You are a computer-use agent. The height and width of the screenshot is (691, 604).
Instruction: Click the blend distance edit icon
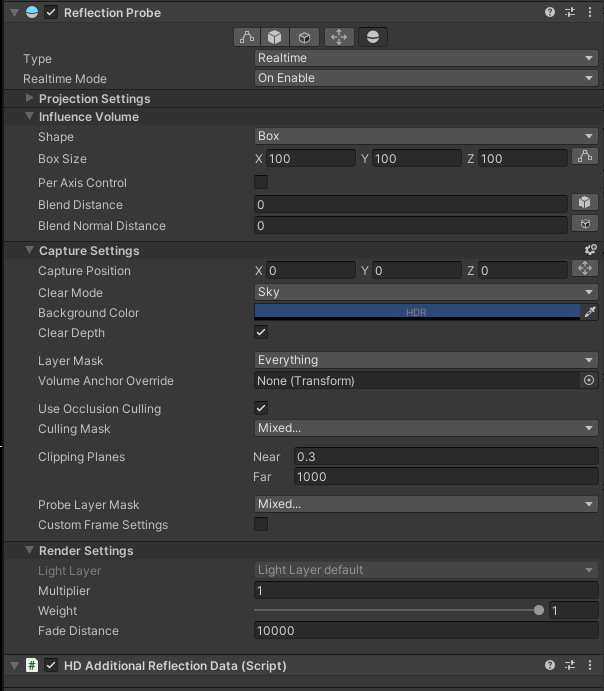click(x=585, y=203)
